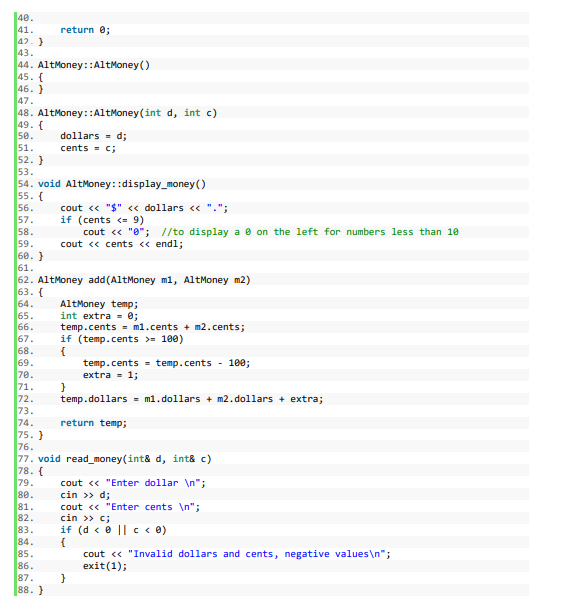Click the "Invalid dollars and cents" message line
The height and width of the screenshot is (613, 569).
[x=237, y=554]
